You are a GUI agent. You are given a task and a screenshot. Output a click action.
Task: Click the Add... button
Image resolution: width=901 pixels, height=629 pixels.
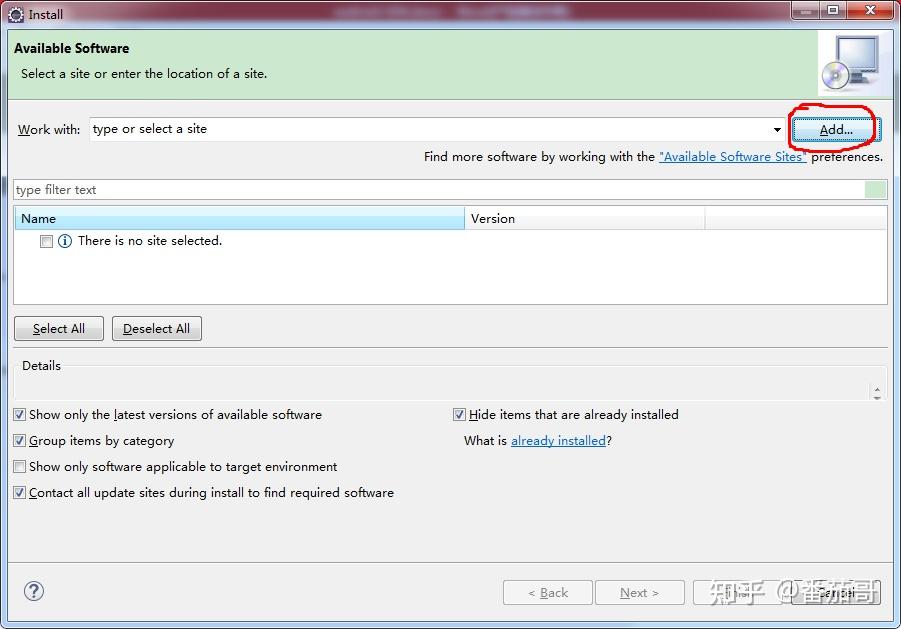[835, 130]
